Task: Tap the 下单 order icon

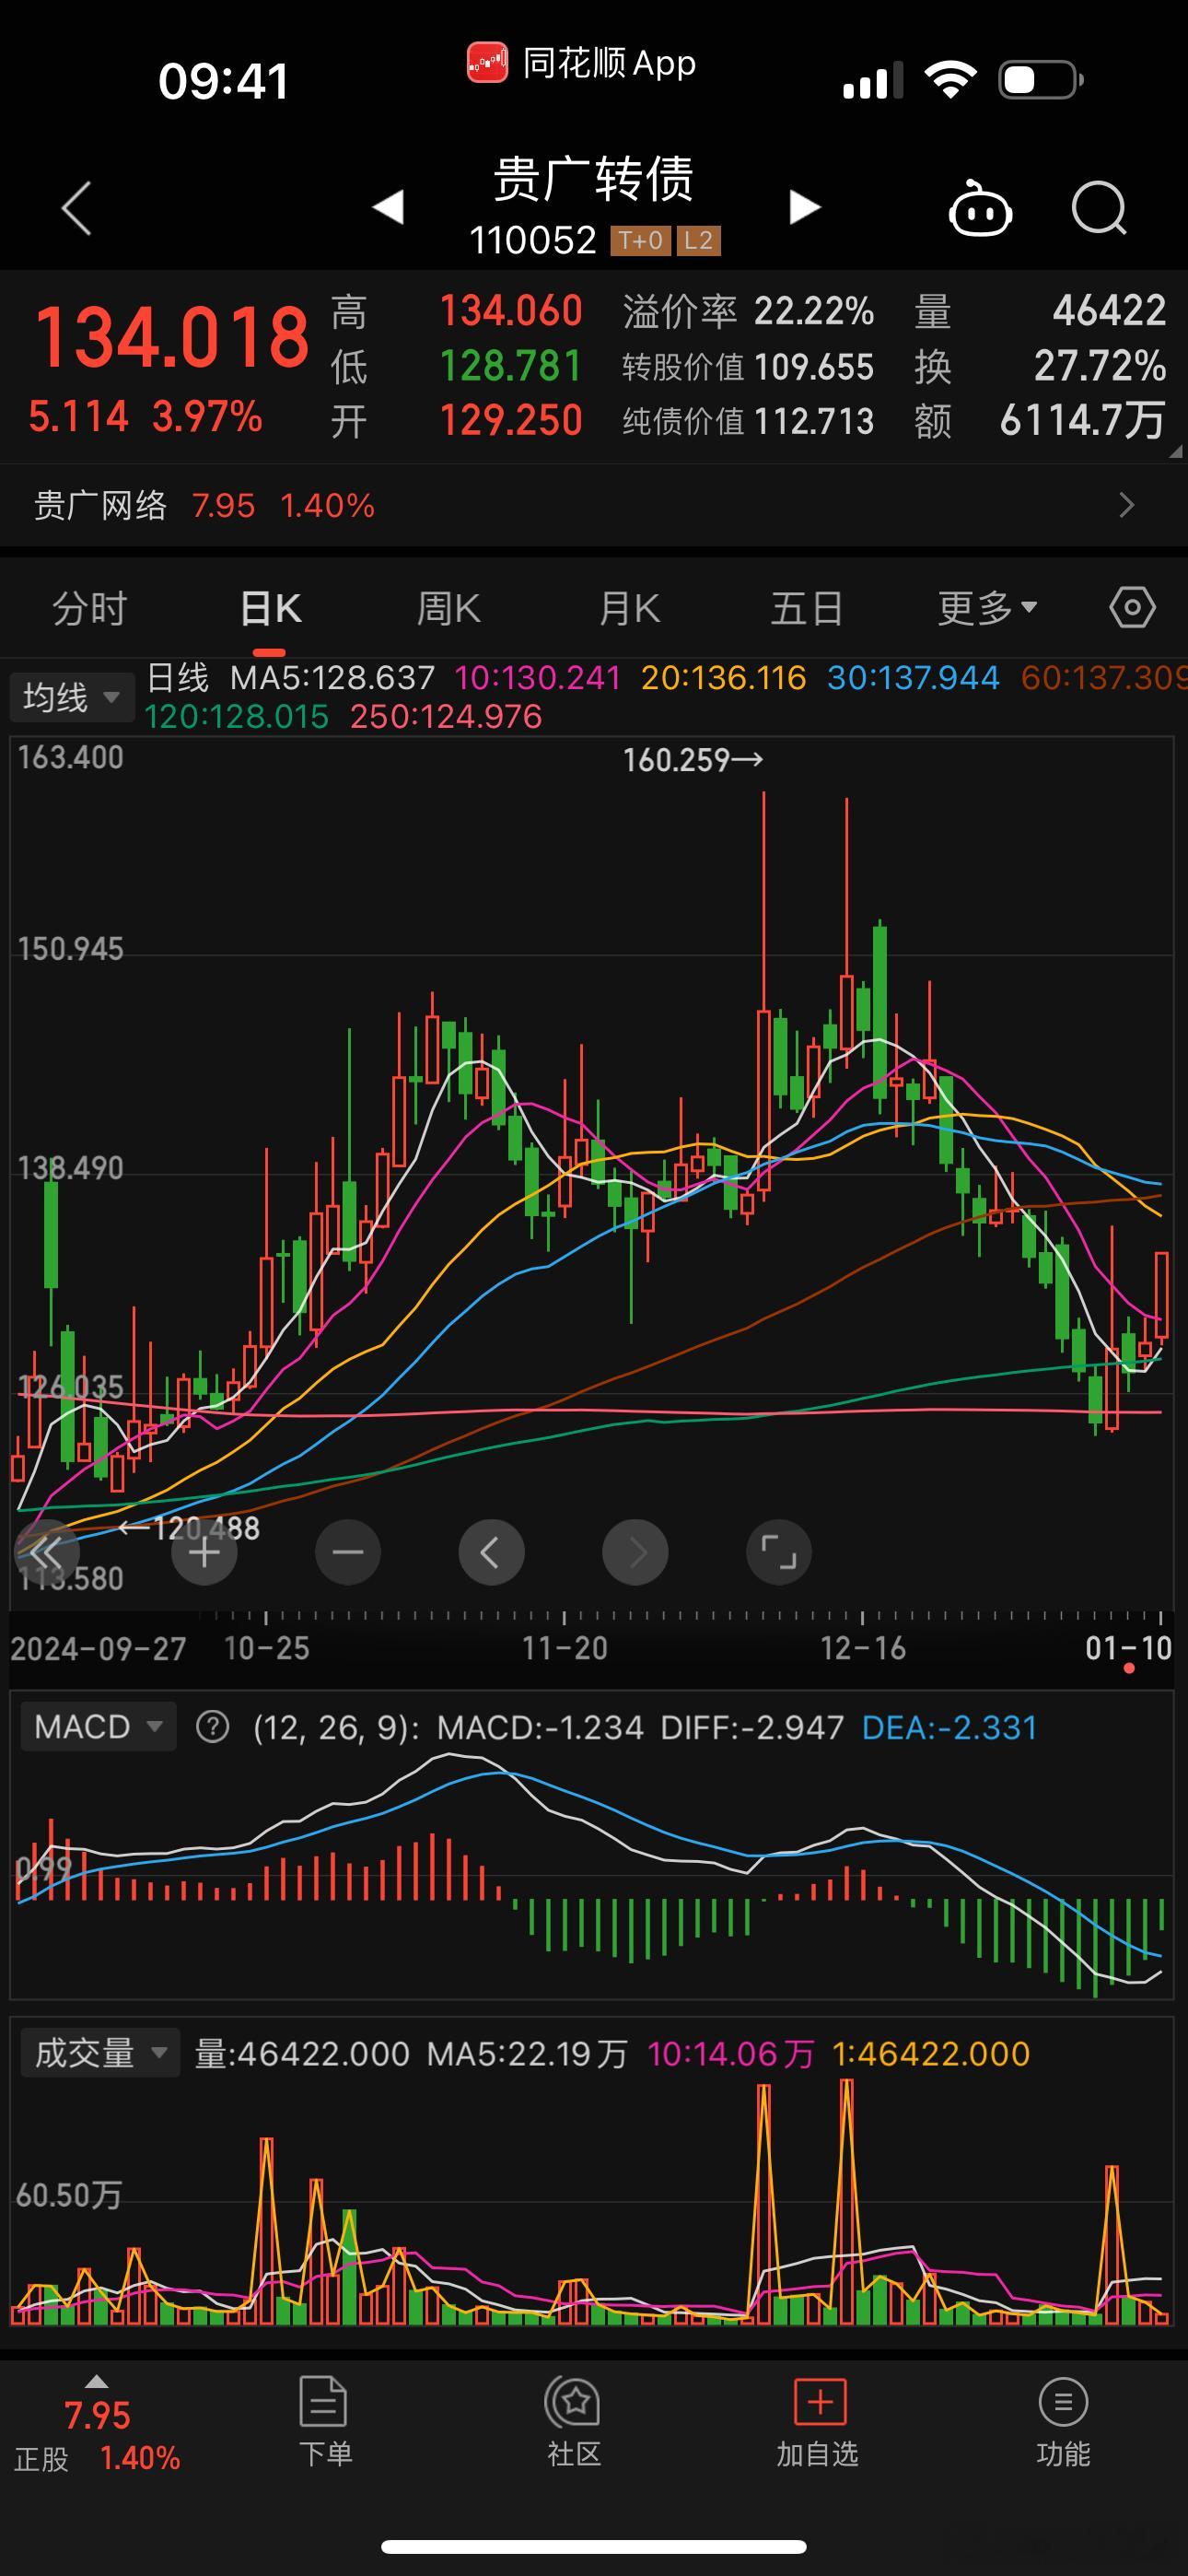Action: pos(324,2422)
